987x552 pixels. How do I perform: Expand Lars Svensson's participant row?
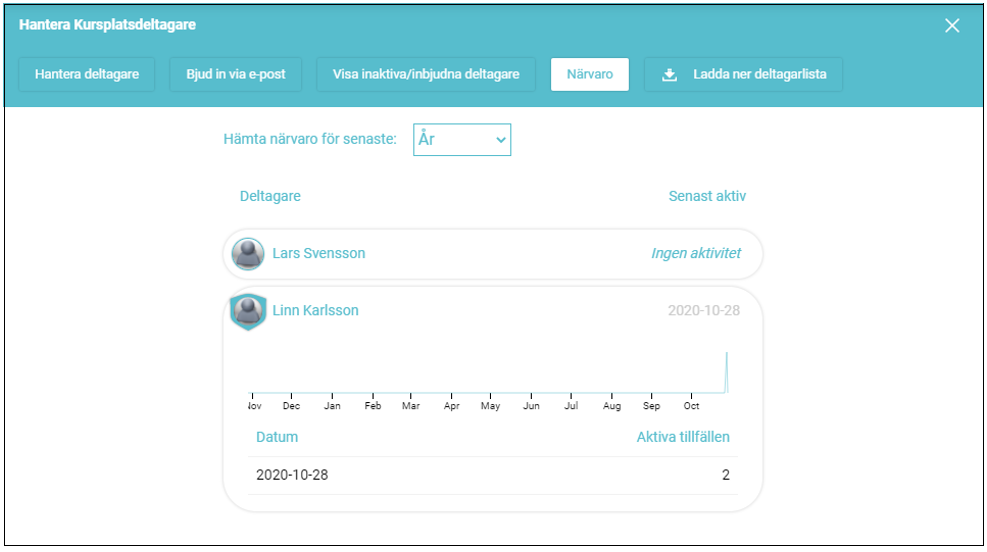click(492, 254)
